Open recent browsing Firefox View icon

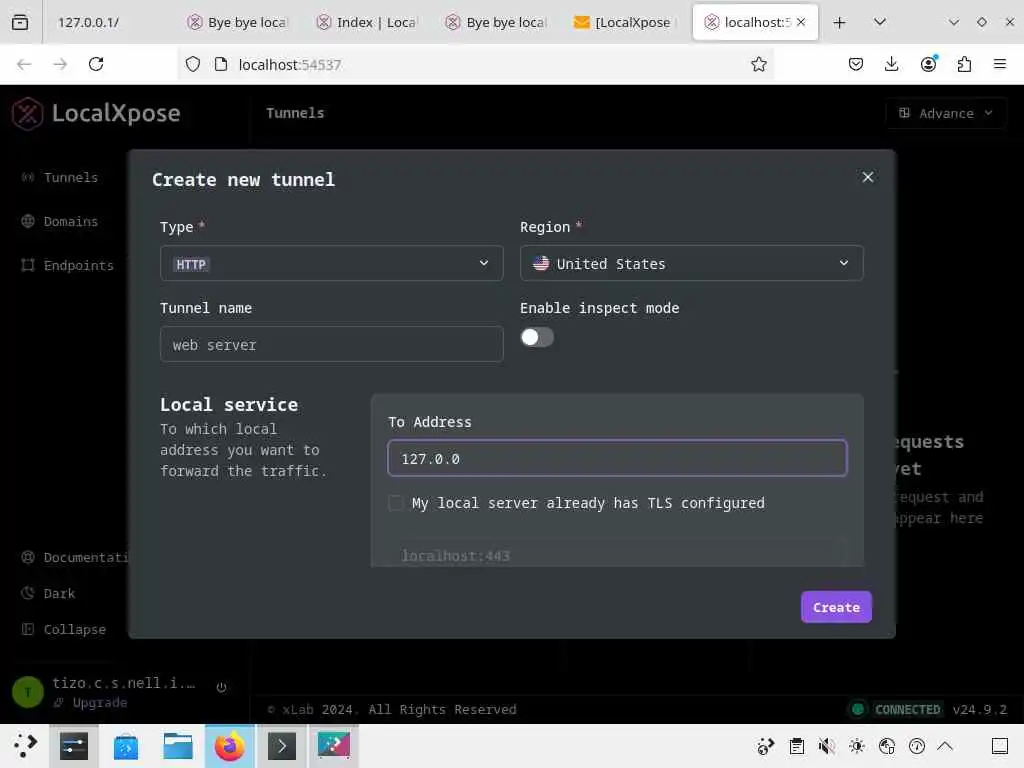pos(20,22)
